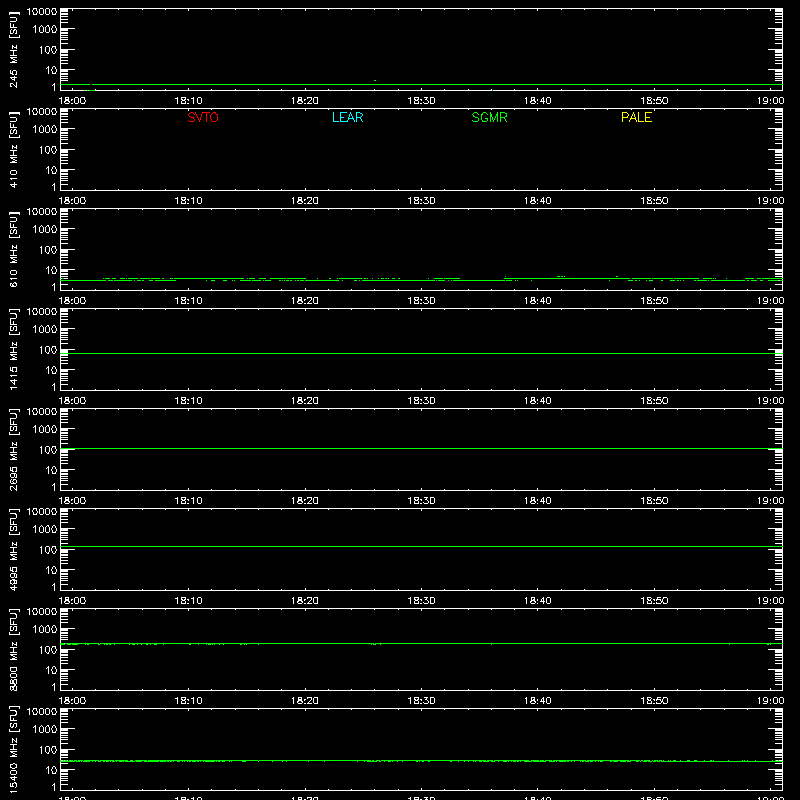This screenshot has height=800, width=800.
Task: Click the 18:00 label below 1415 MHz plot
Action: point(72,401)
